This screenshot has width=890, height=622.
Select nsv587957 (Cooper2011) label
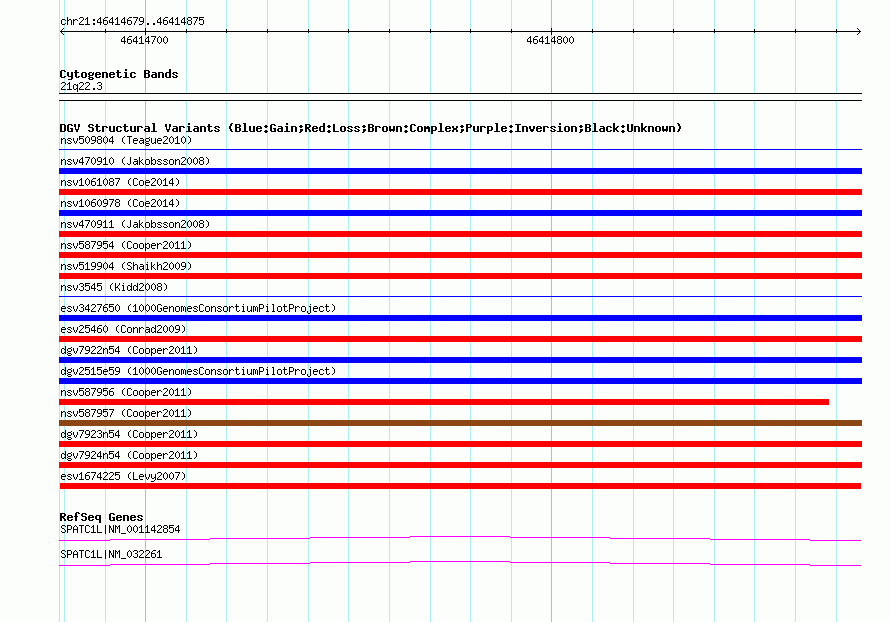[x=126, y=413]
